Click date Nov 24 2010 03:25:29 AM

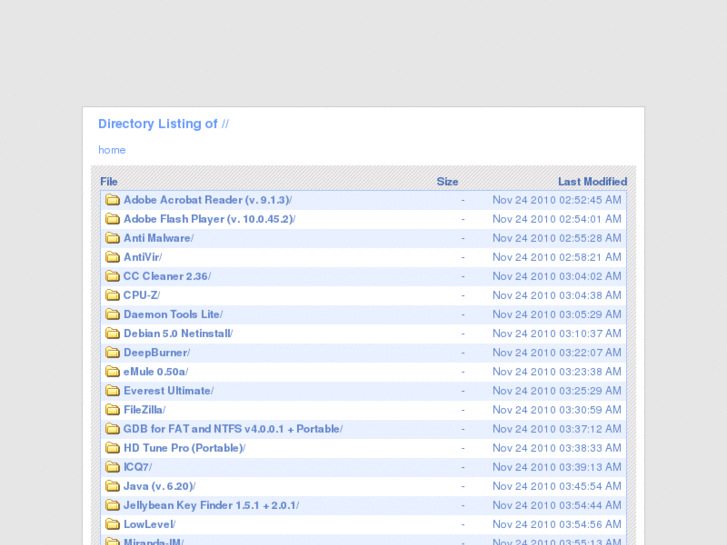(557, 391)
